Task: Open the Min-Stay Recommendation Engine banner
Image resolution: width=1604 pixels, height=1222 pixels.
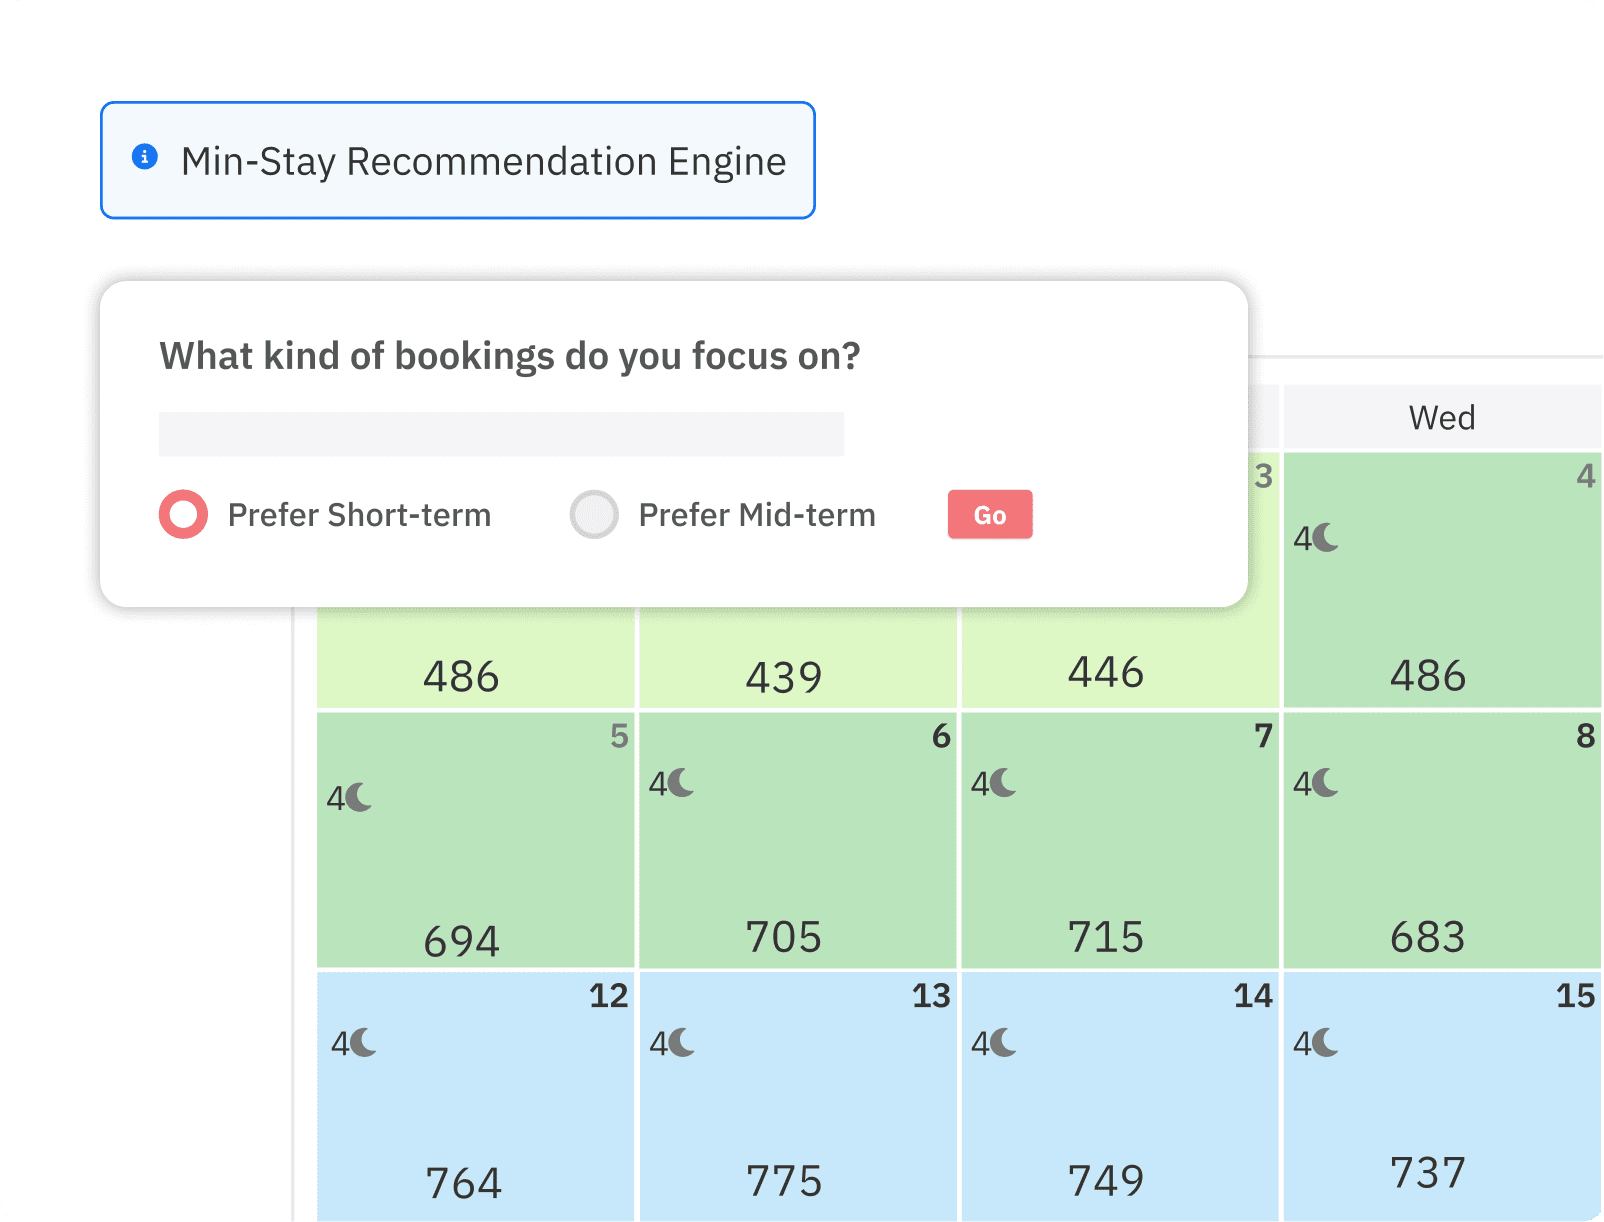Action: [458, 160]
